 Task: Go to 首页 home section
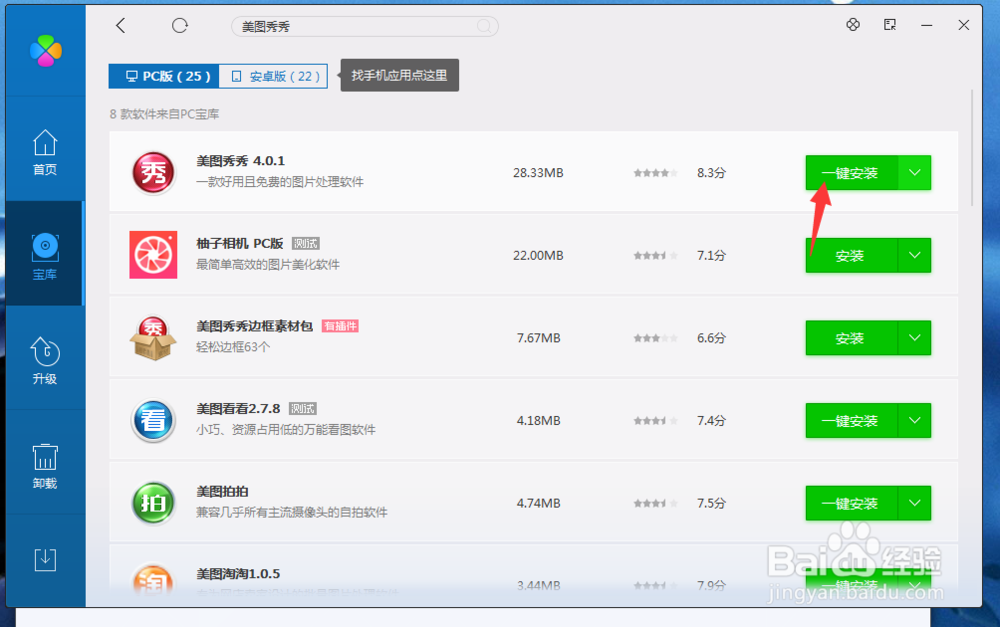(45, 152)
